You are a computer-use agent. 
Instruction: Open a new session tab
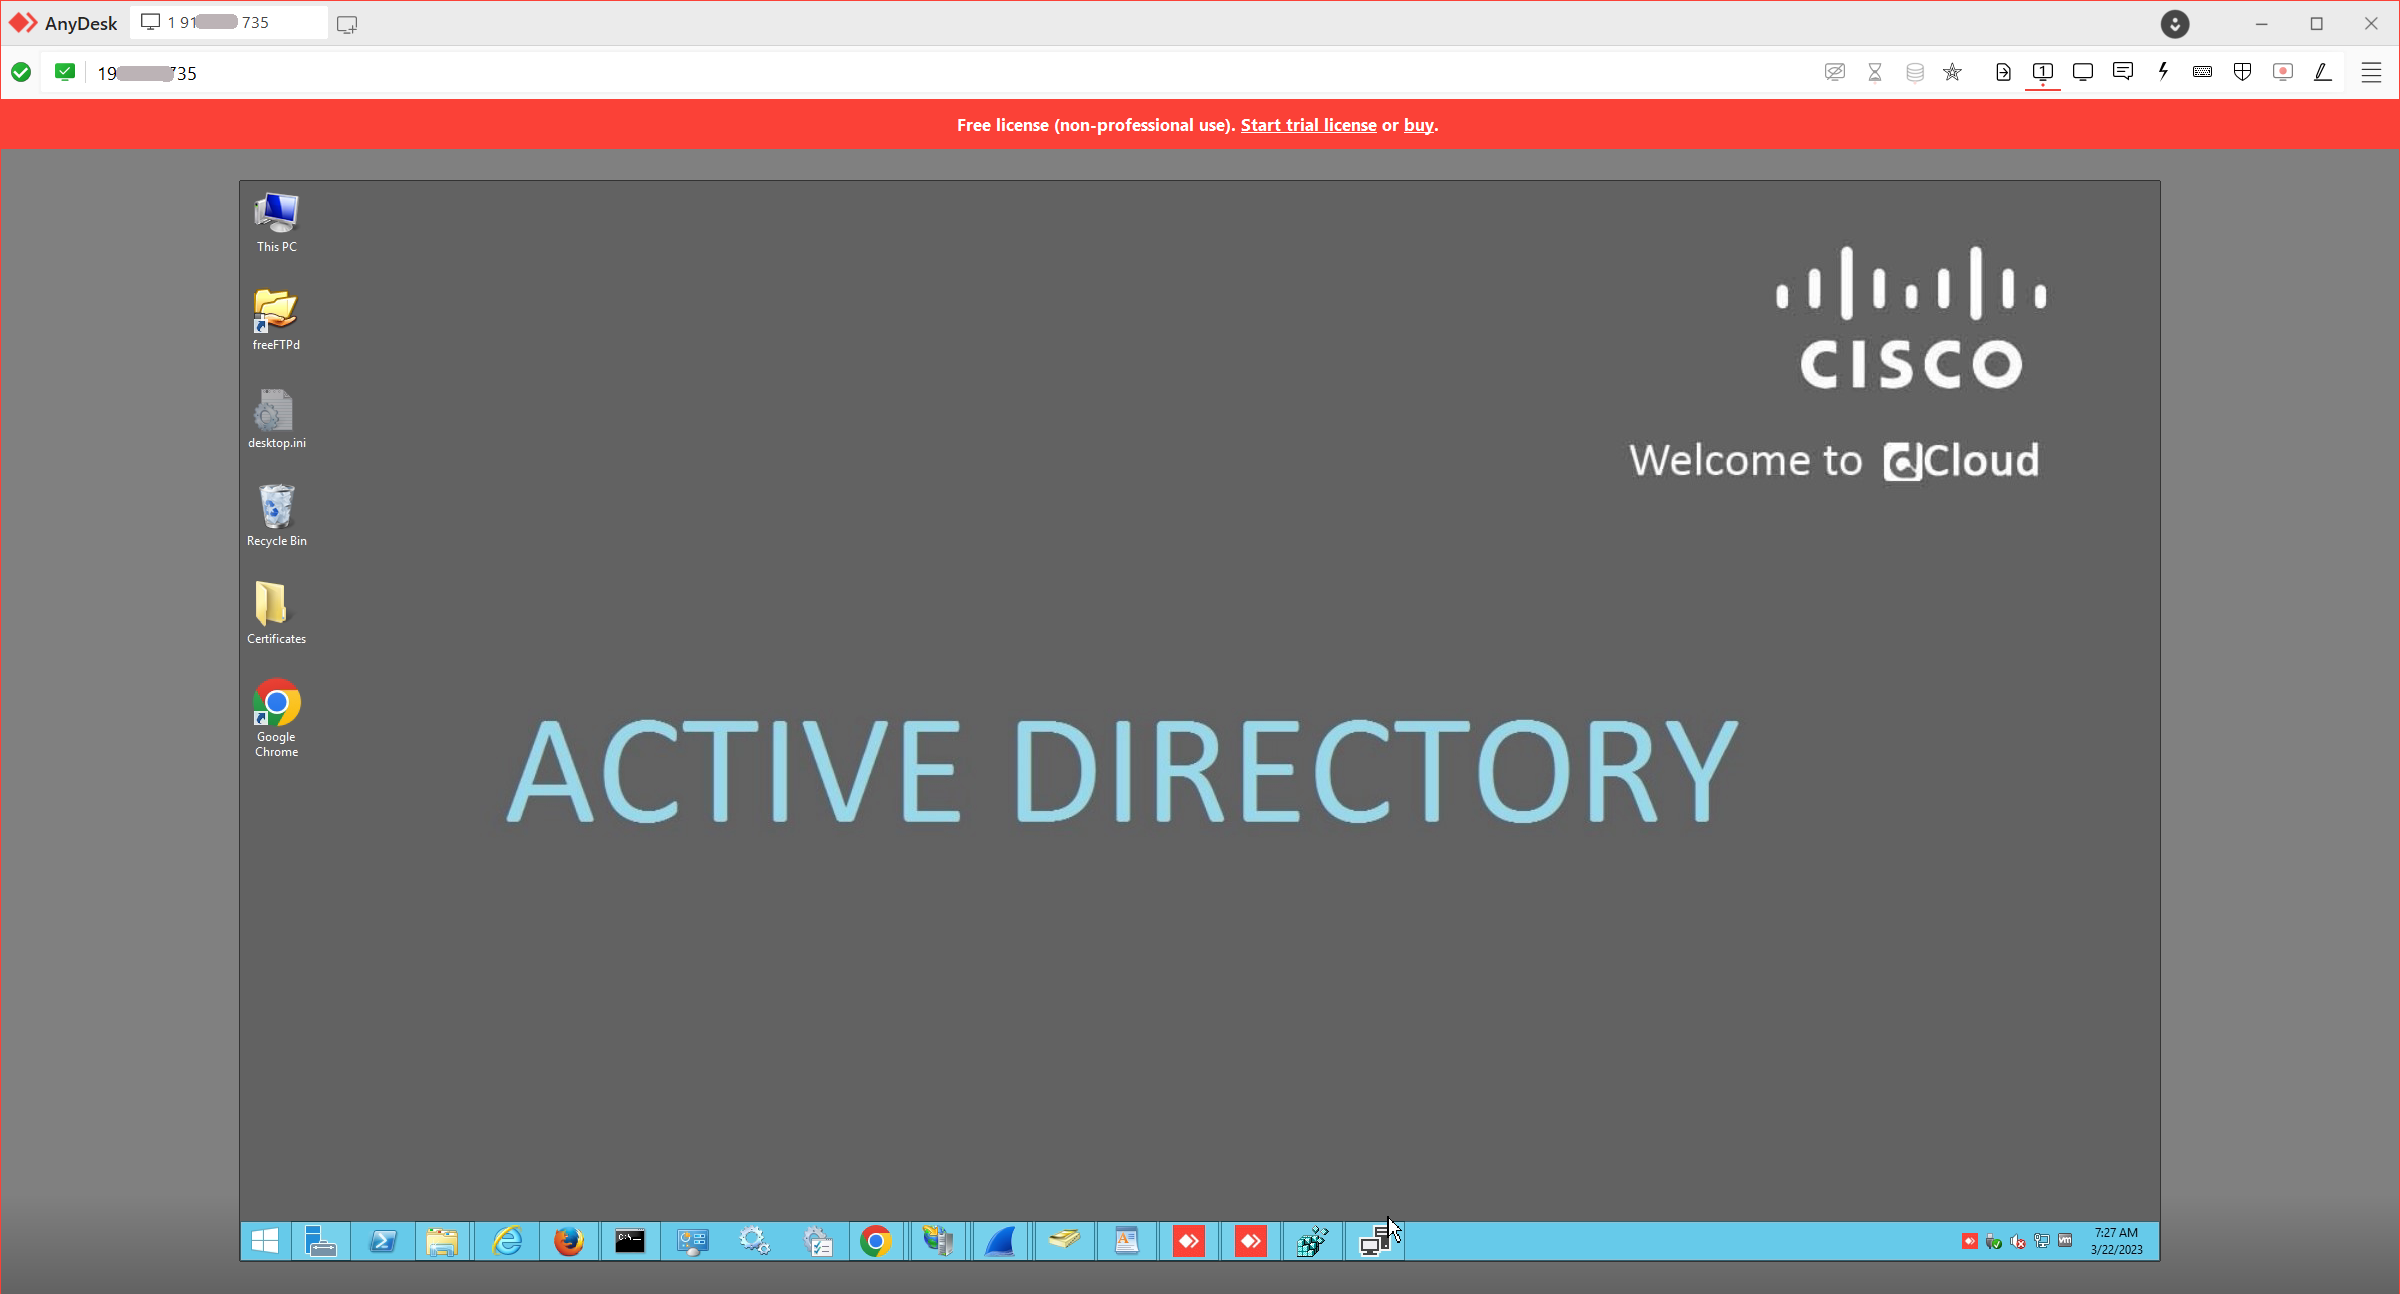[347, 24]
